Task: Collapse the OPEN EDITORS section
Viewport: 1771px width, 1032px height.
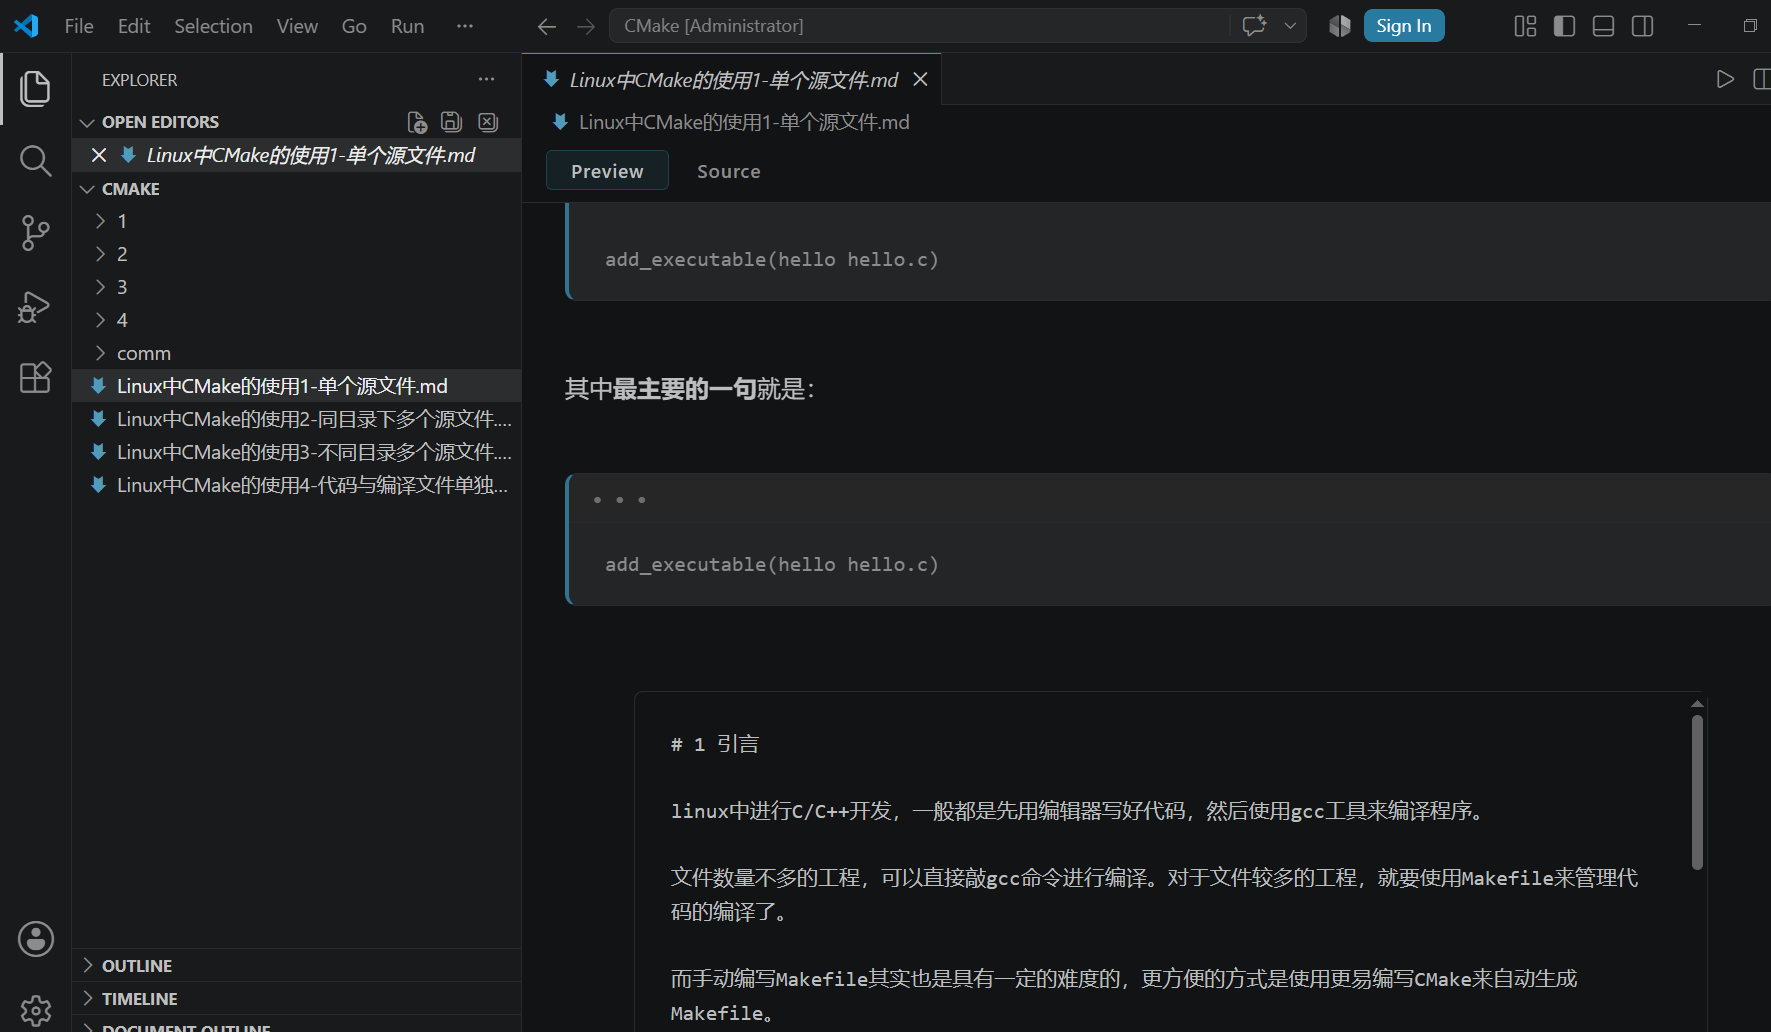Action: click(x=87, y=122)
